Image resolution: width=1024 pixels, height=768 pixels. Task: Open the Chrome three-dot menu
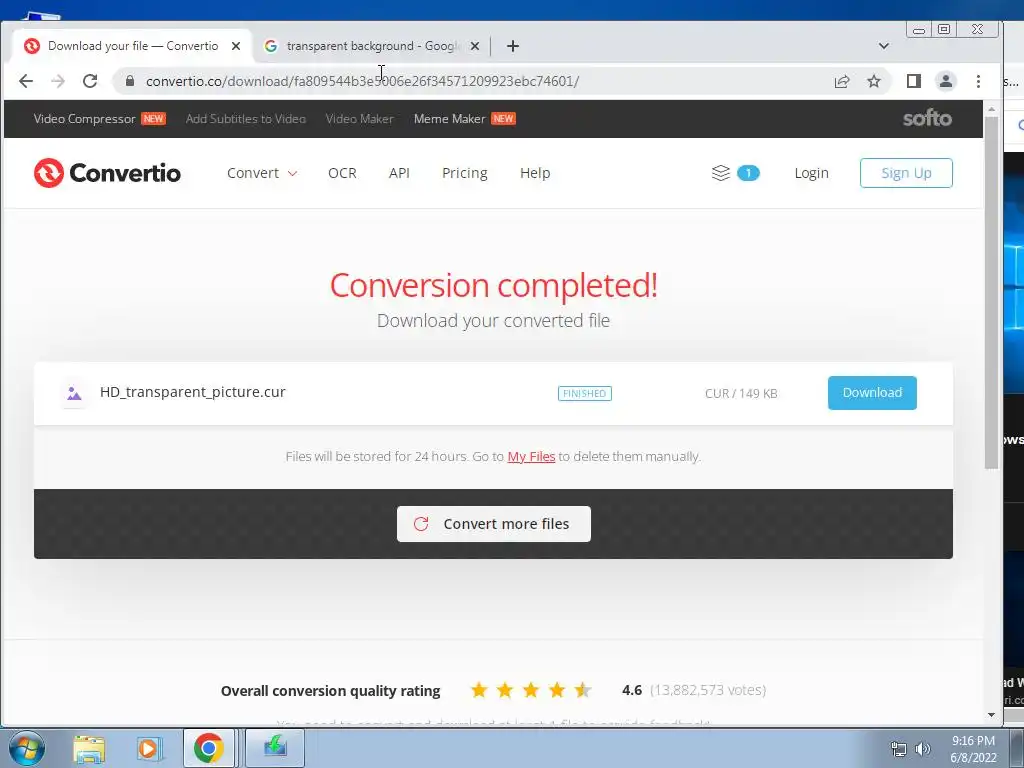(978, 81)
